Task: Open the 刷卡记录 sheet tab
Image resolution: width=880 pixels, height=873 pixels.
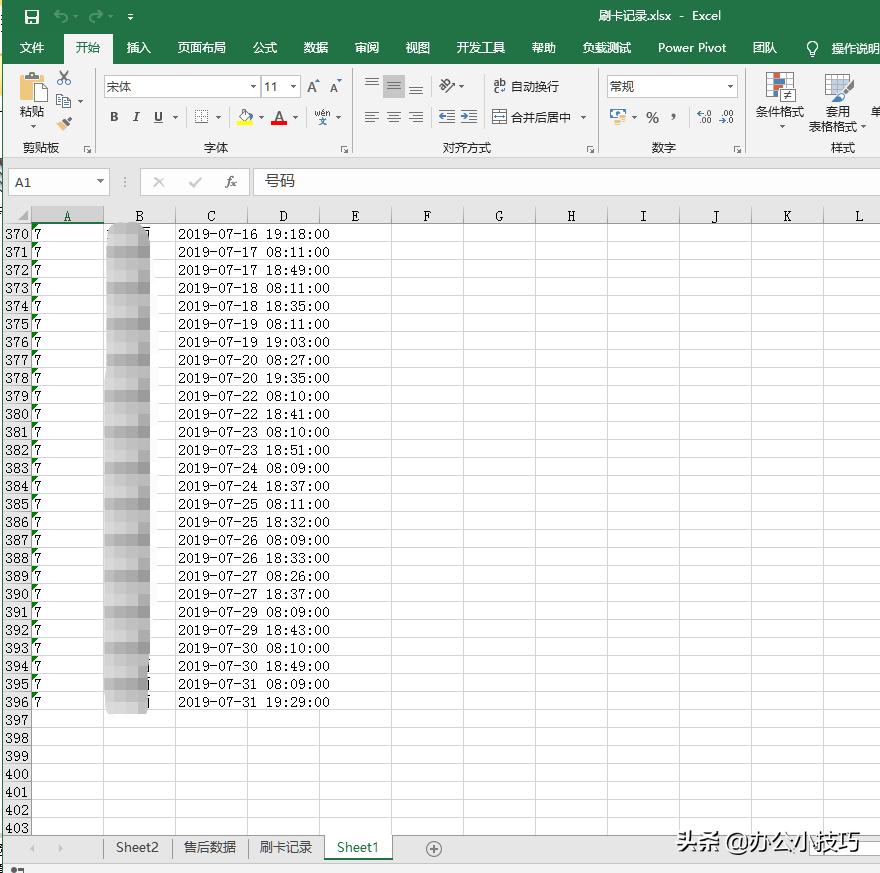Action: point(287,846)
